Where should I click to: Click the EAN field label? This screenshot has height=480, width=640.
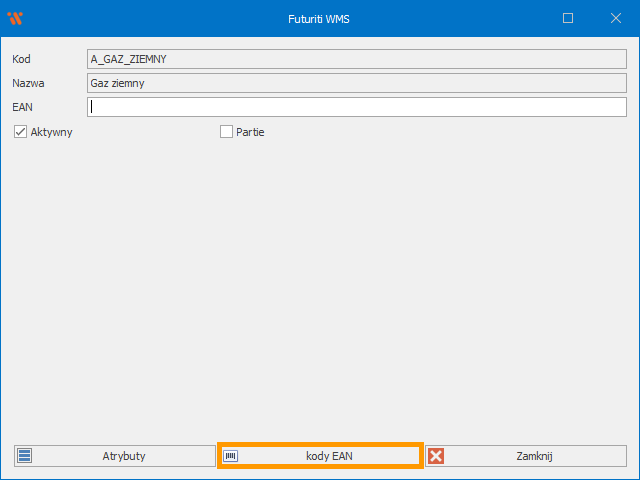coord(22,107)
